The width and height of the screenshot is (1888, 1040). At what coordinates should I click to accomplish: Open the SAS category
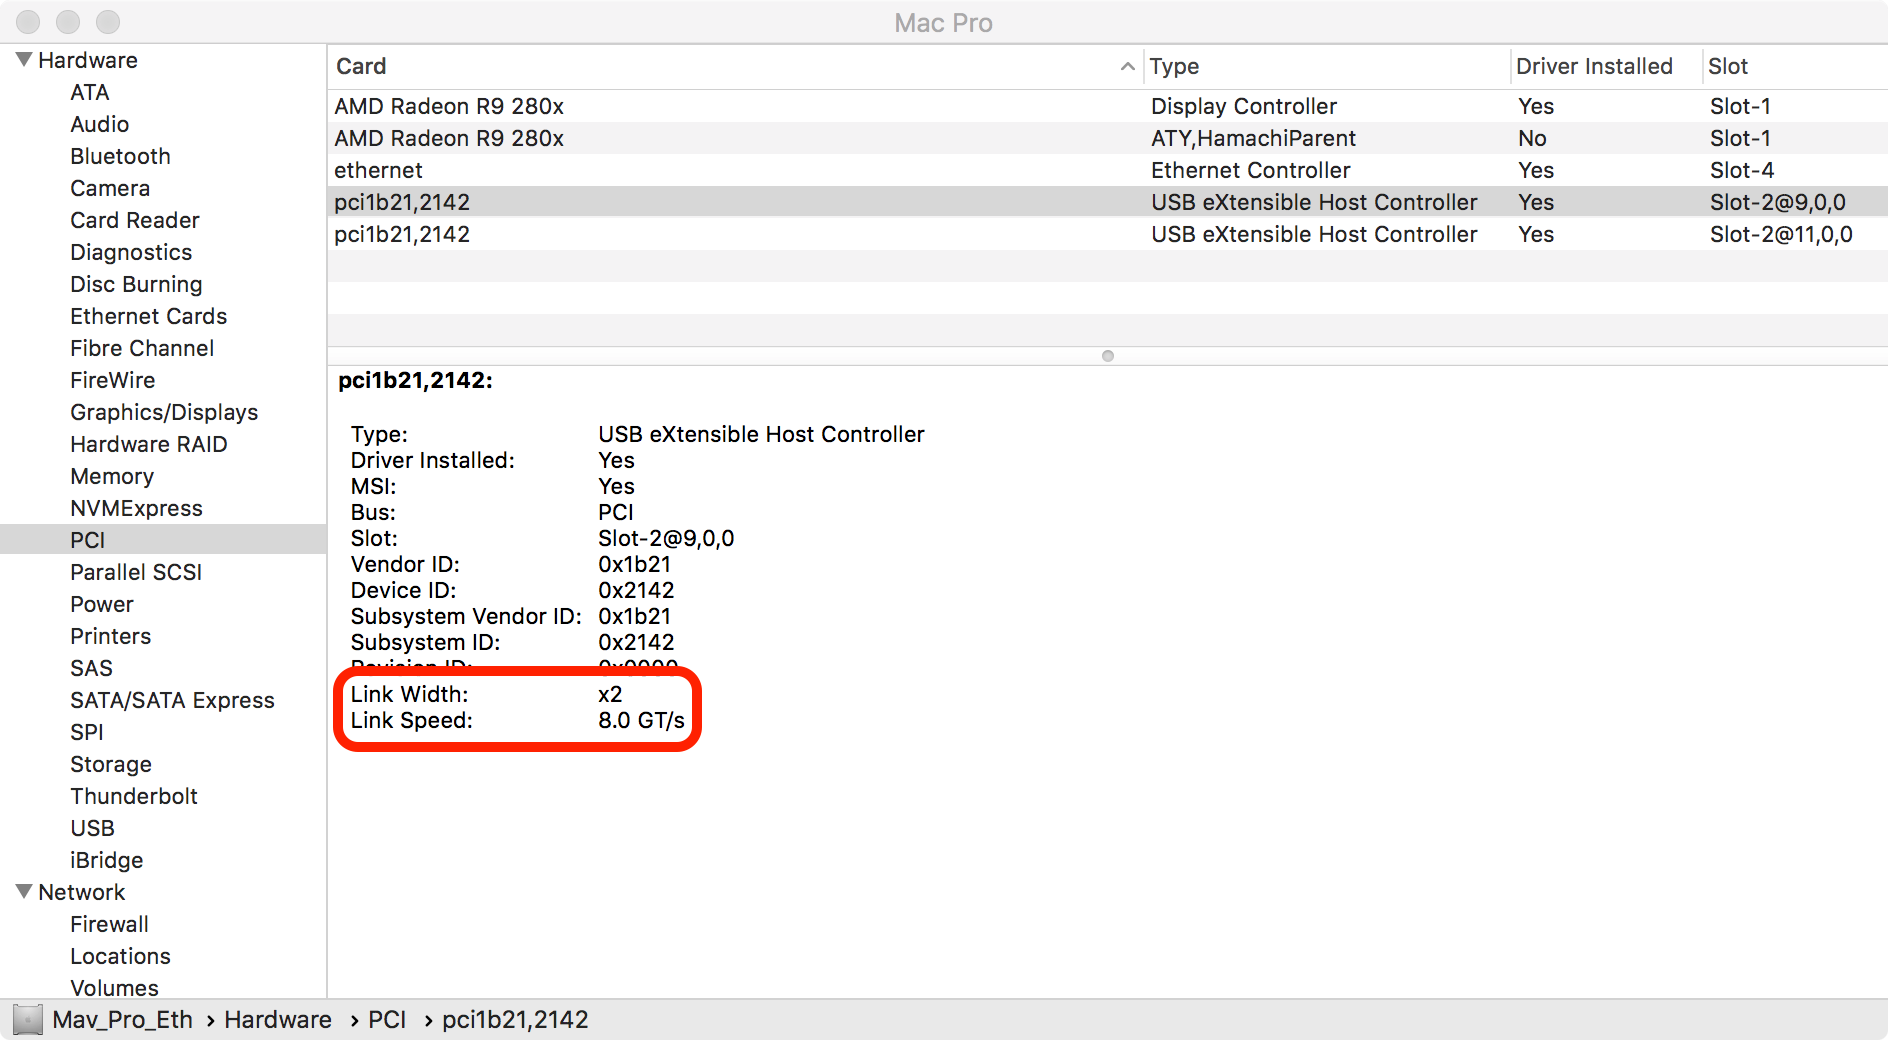[91, 668]
